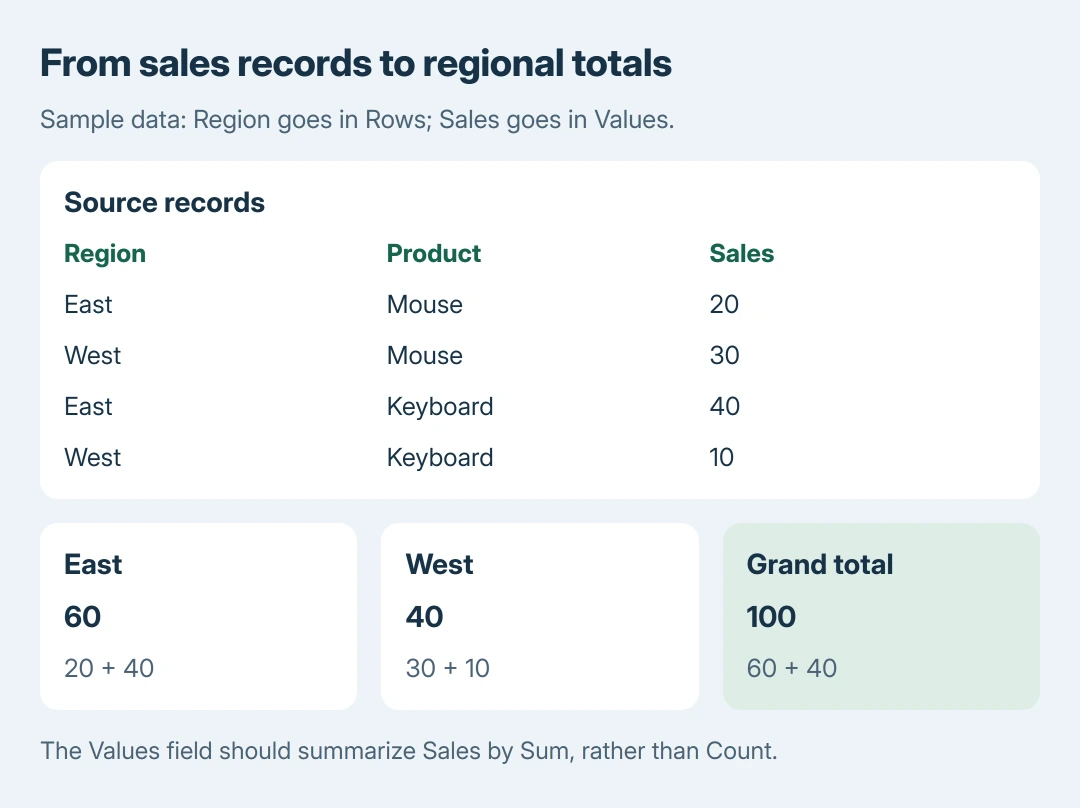This screenshot has width=1080, height=808.
Task: Click the Sales value 20
Action: click(725, 304)
